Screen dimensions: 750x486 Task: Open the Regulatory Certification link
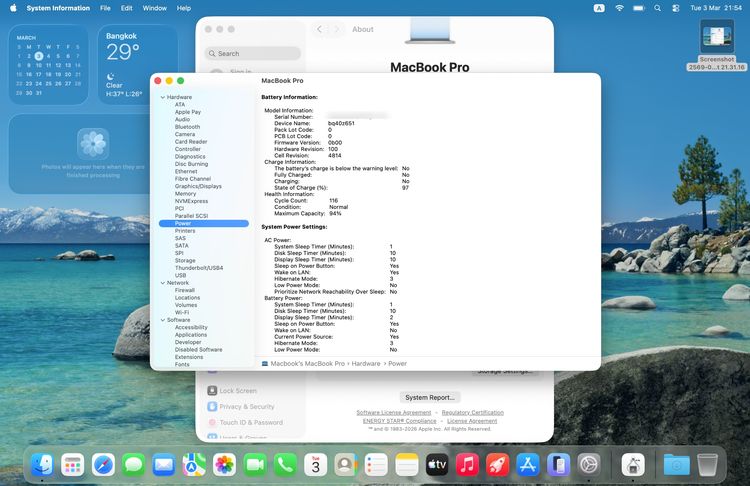tap(473, 412)
